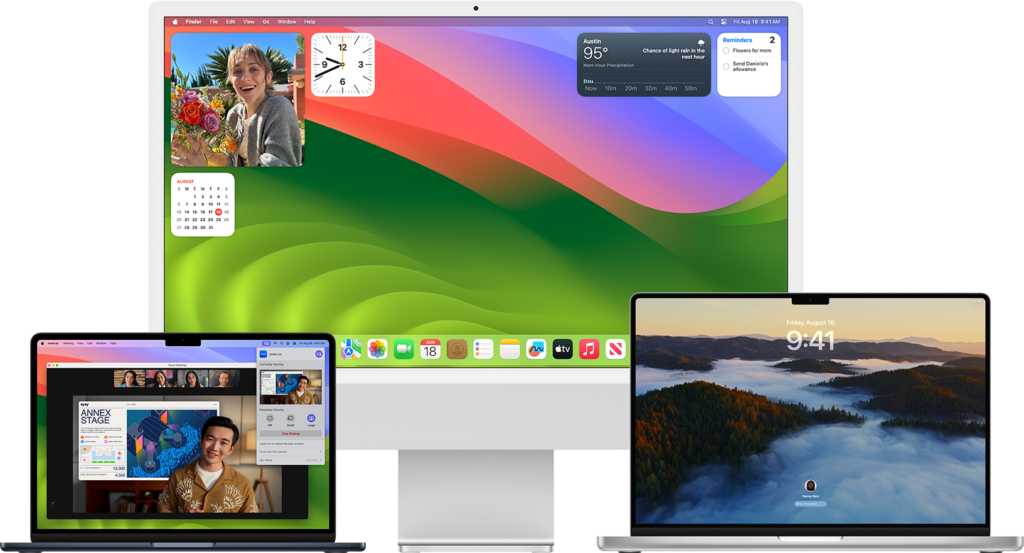Launch Photos from the iMac dock
The image size is (1024, 553).
click(x=377, y=349)
